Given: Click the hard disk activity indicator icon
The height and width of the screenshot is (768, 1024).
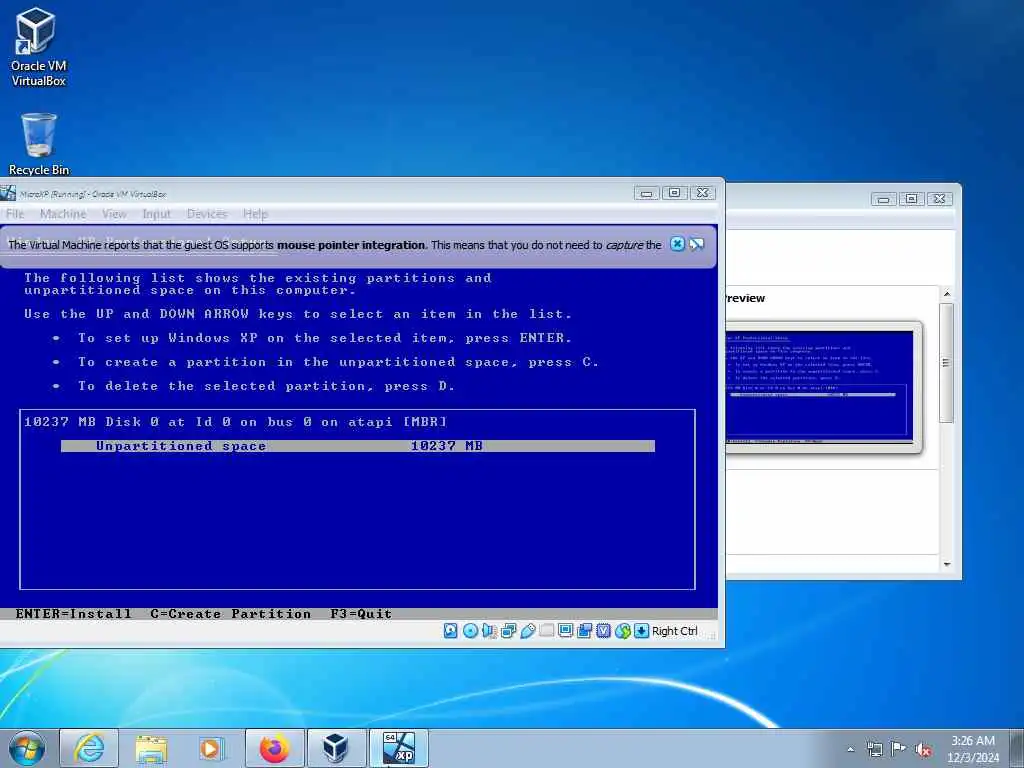Looking at the screenshot, I should (451, 631).
